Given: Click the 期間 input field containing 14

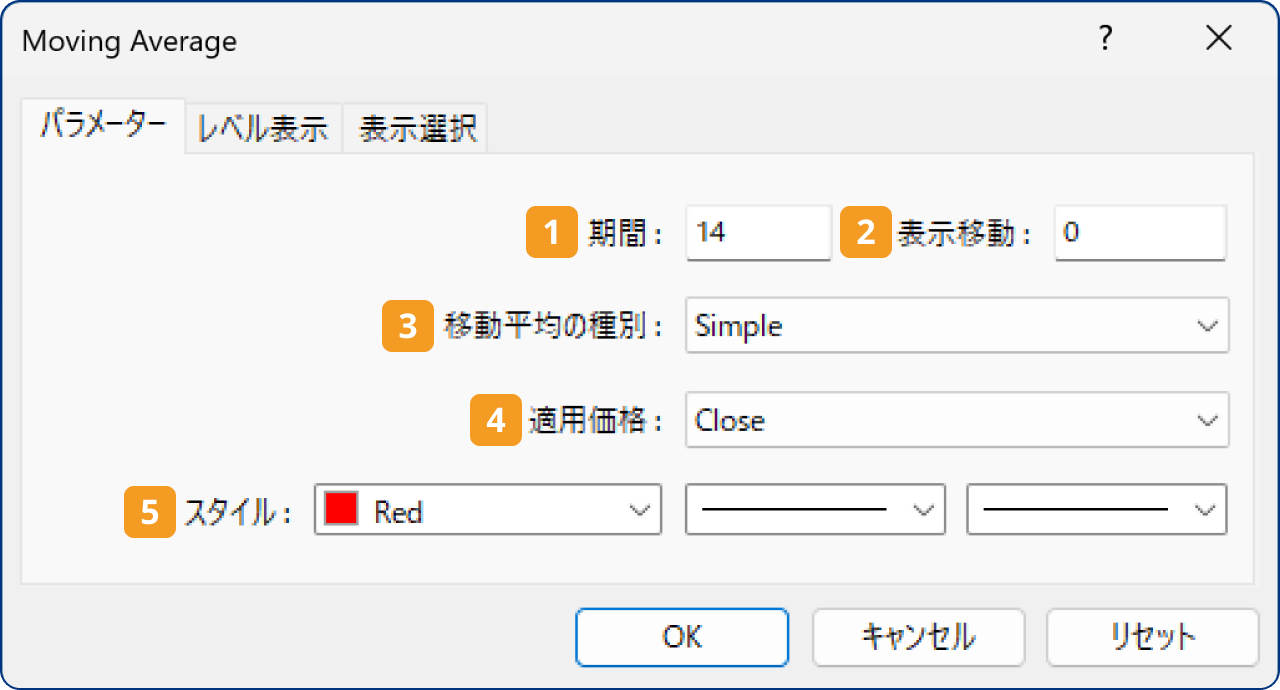Looking at the screenshot, I should point(757,233).
